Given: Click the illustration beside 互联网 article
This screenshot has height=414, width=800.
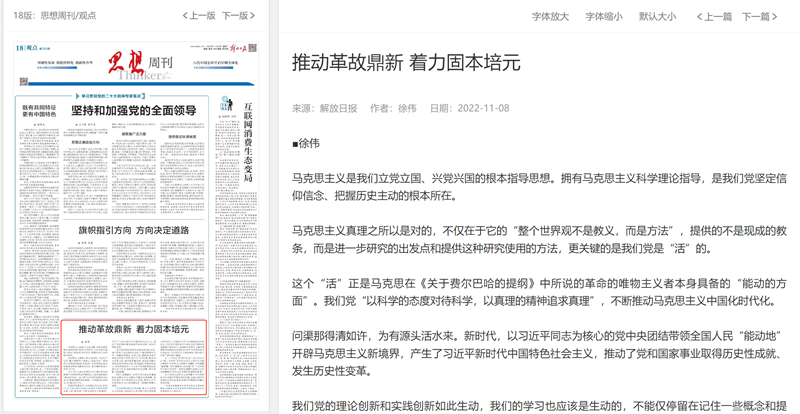Looking at the screenshot, I should pos(226,104).
